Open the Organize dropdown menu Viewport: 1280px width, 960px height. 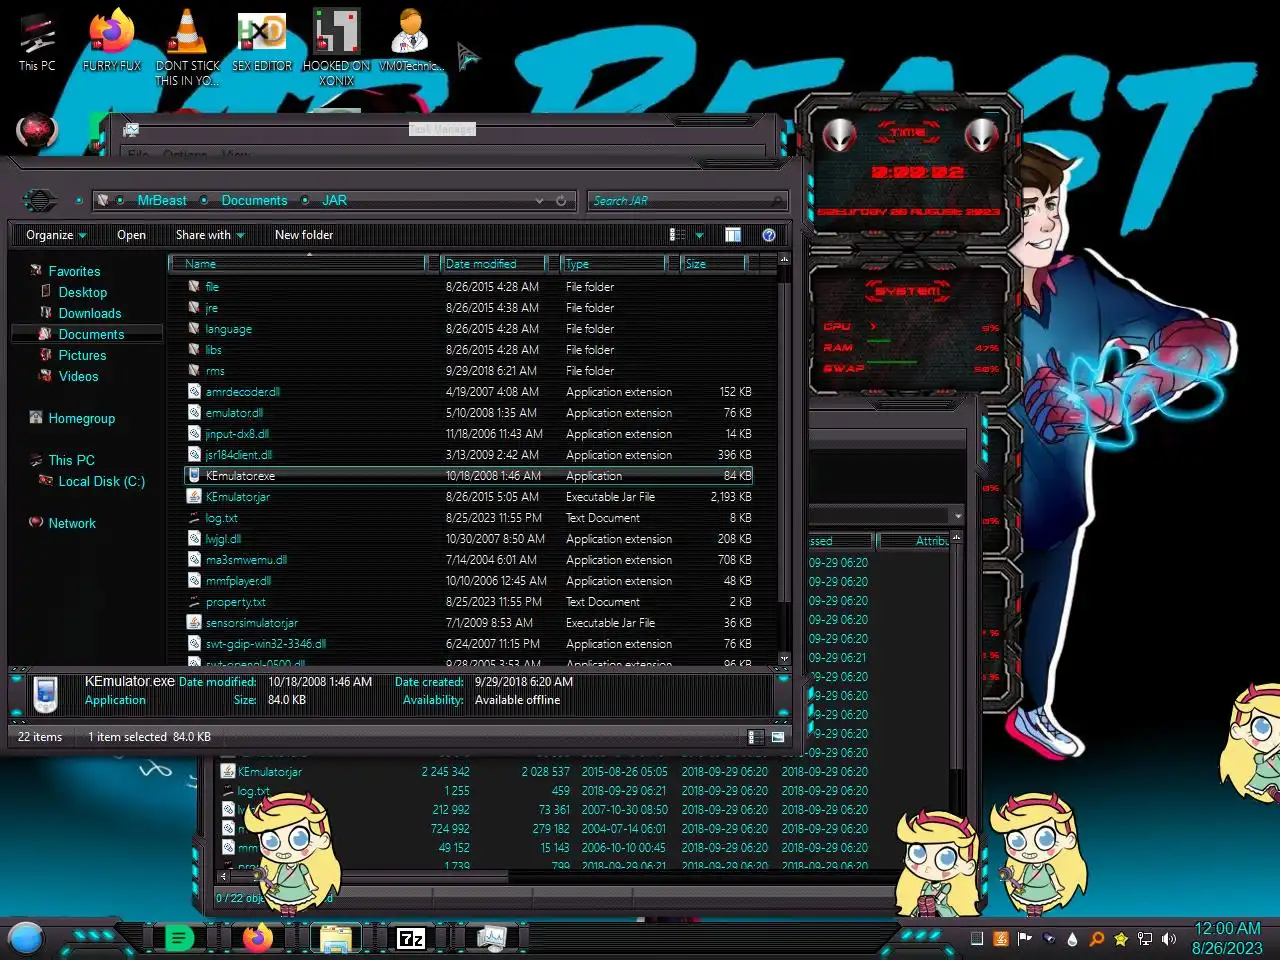point(56,235)
